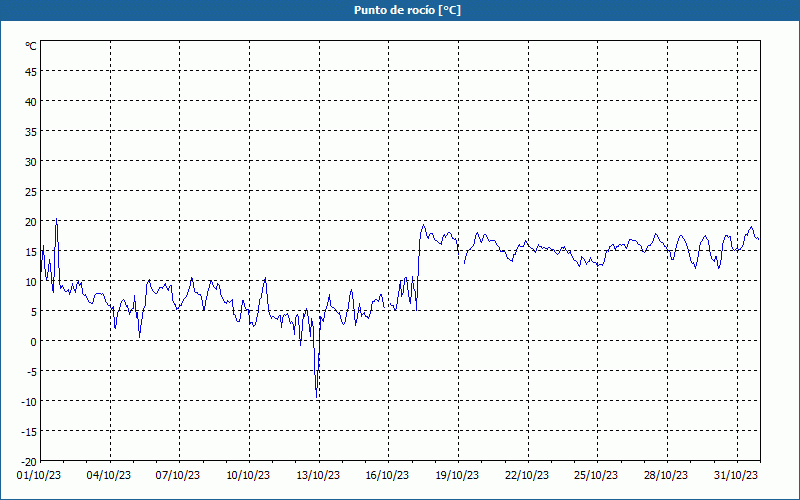Click the -15 value on the y-axis
The width and height of the screenshot is (800, 500).
29,432
